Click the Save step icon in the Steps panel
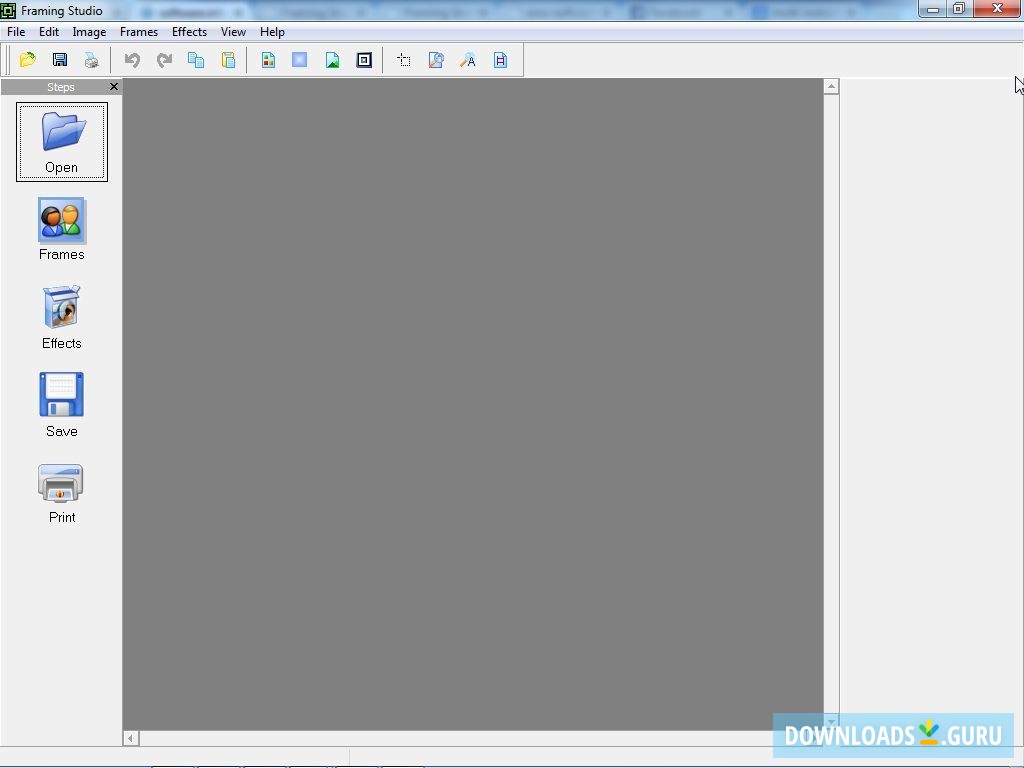Image resolution: width=1024 pixels, height=768 pixels. point(61,404)
